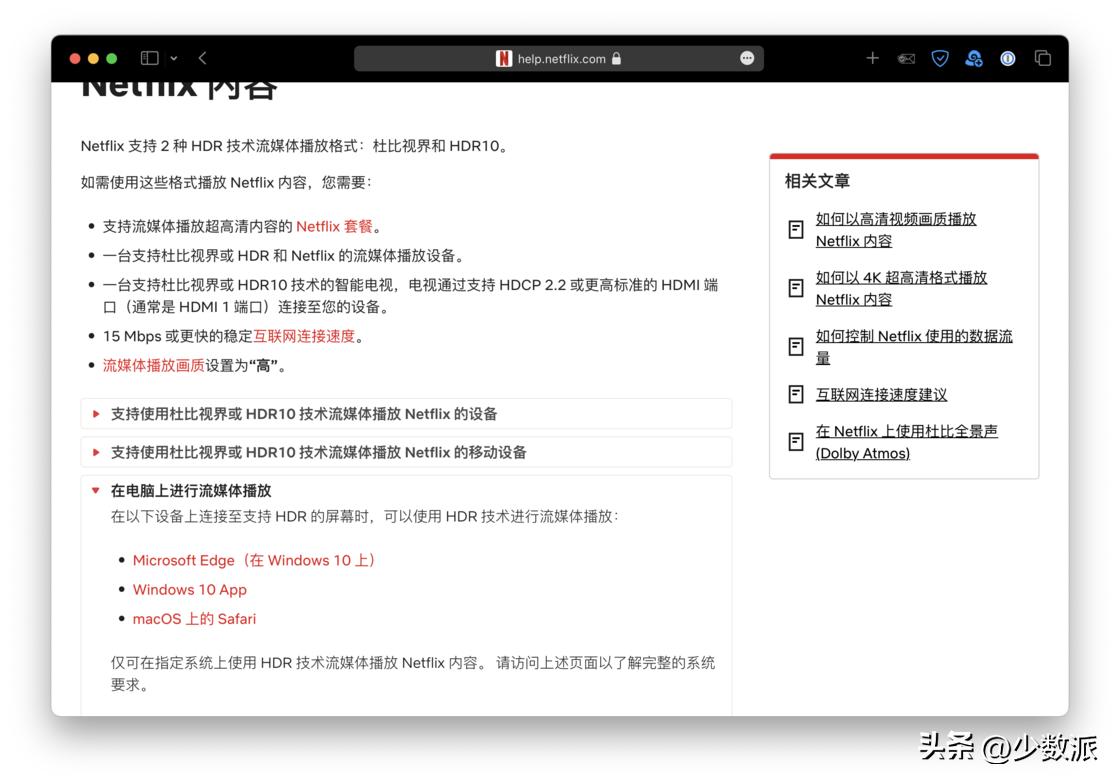The height and width of the screenshot is (784, 1120).
Task: Click the macOS 上的 Safari link
Action: click(194, 619)
